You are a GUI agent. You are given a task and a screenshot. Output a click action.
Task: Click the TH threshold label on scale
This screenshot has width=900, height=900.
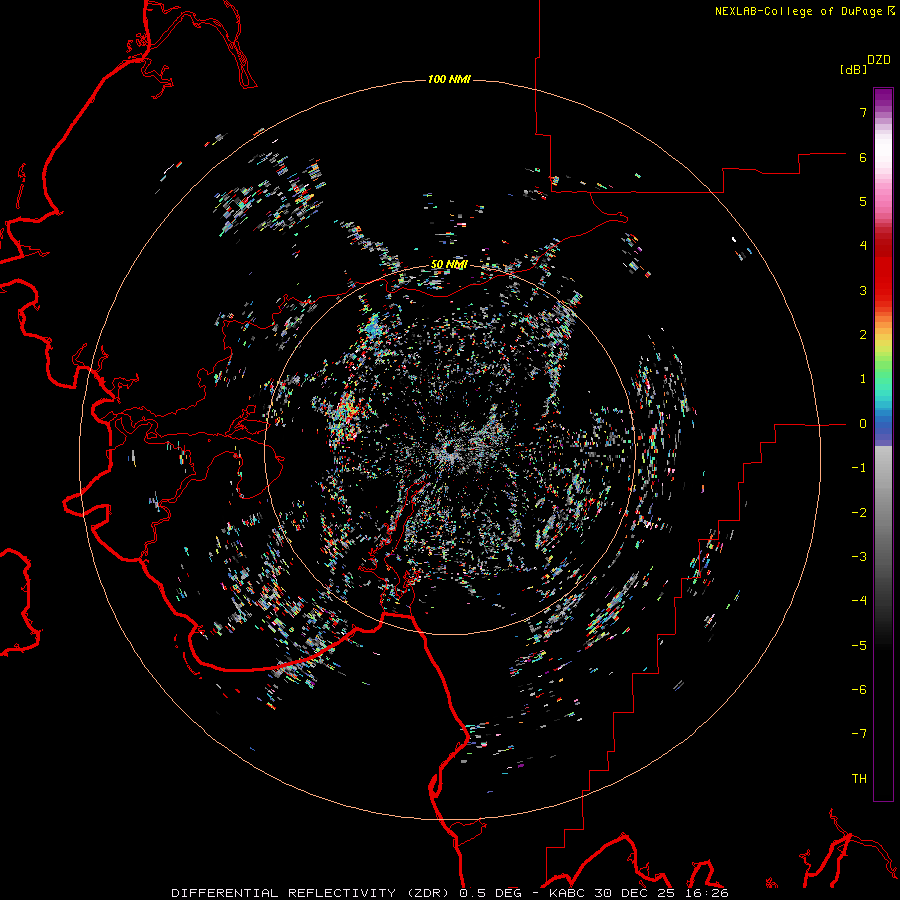tap(859, 779)
